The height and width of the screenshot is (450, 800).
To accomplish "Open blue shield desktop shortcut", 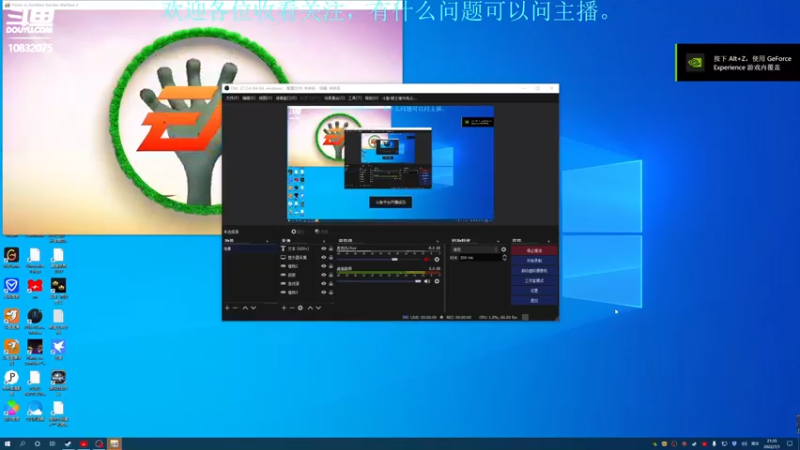I will pos(11,285).
